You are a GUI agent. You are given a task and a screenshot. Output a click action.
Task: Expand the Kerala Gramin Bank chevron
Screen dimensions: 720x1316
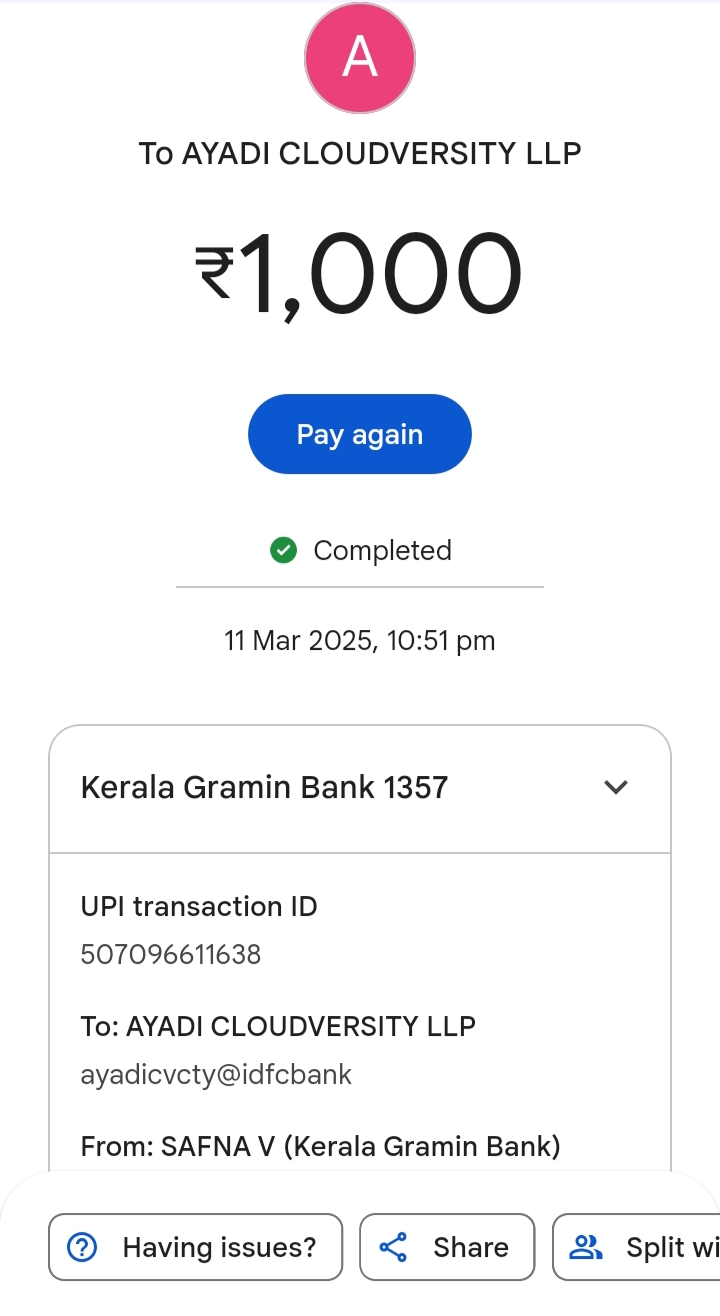(616, 787)
